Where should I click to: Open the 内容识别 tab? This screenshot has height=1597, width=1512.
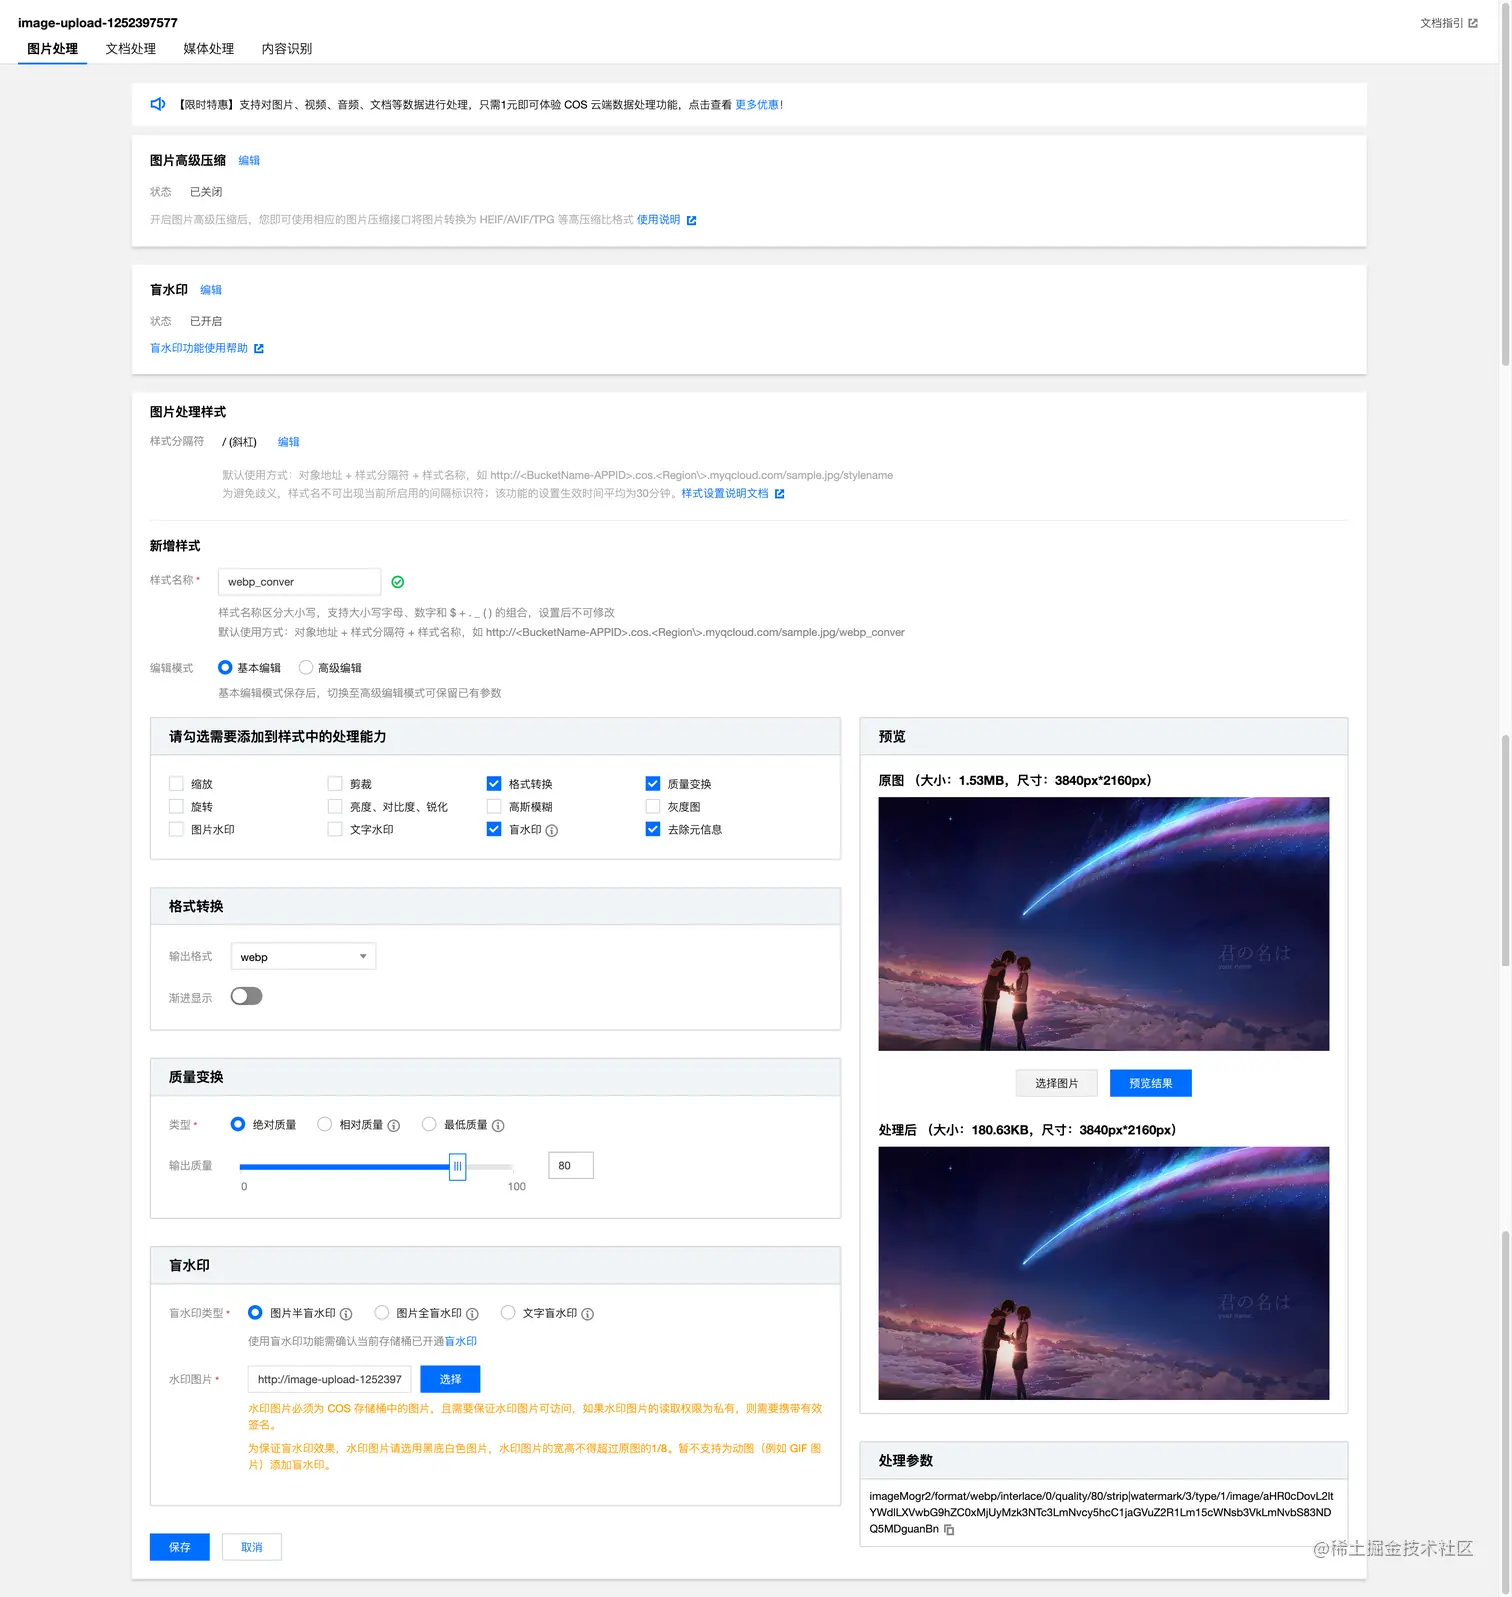[x=286, y=48]
